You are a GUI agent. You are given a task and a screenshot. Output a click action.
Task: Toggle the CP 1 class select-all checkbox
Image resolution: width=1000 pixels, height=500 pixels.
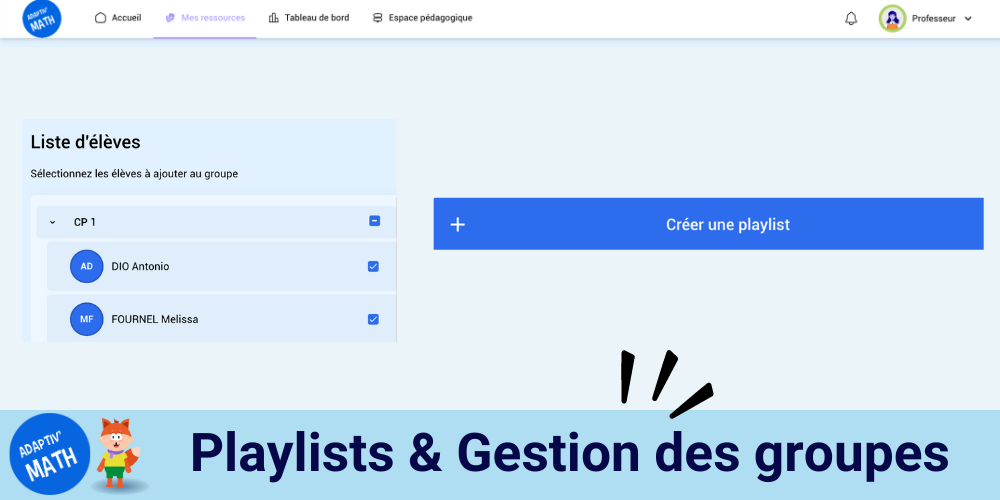click(x=375, y=221)
